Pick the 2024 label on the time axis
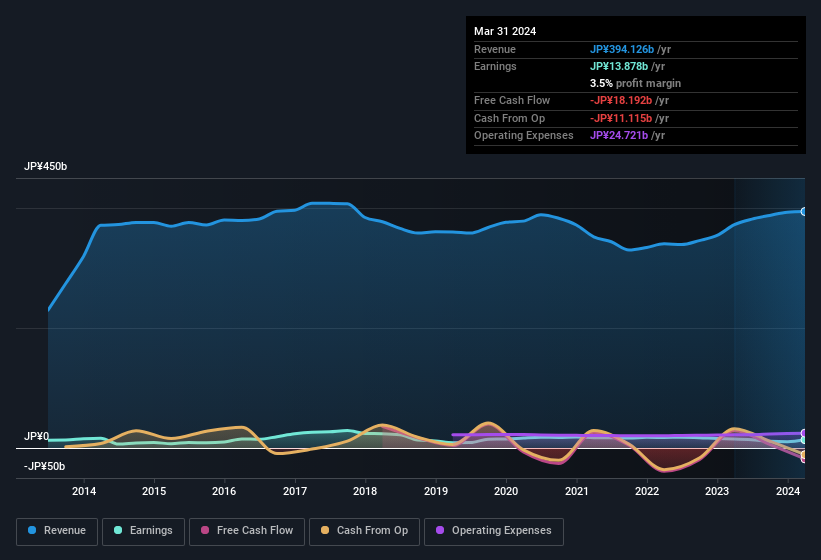Screen dimensions: 821x560 point(788,491)
